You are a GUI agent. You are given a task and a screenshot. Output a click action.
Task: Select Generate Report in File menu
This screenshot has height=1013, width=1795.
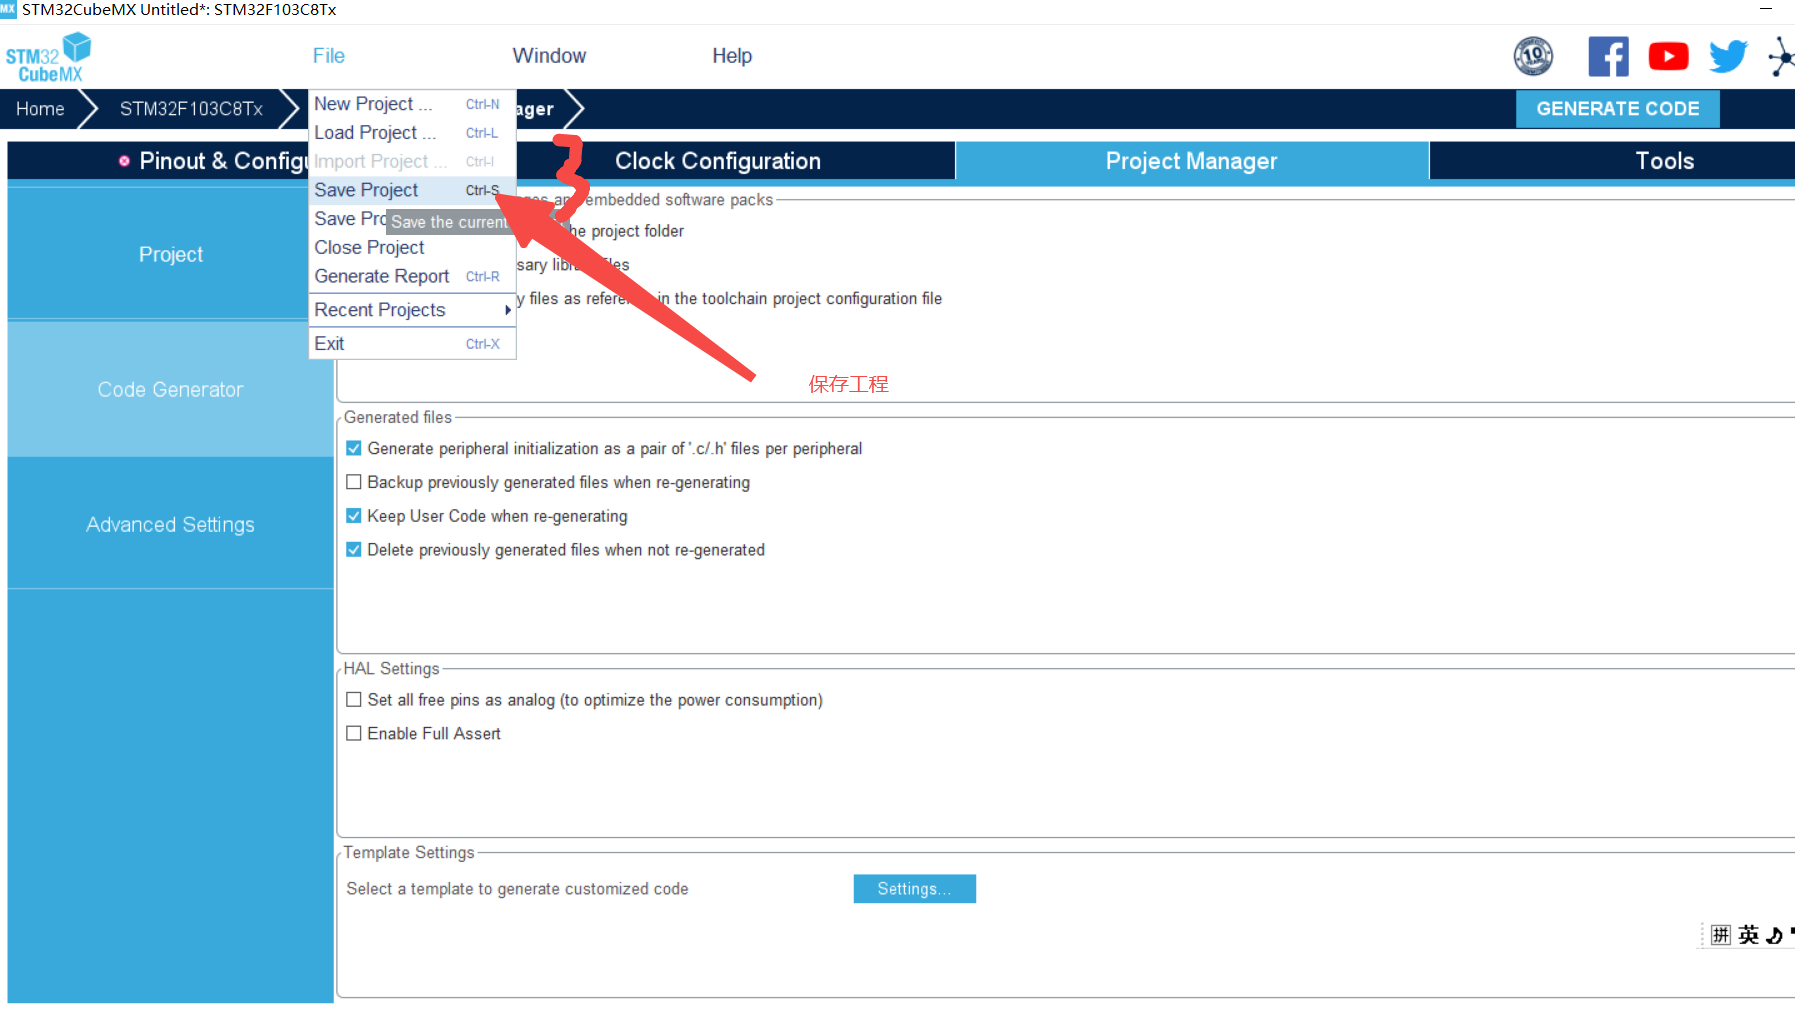tap(412, 277)
